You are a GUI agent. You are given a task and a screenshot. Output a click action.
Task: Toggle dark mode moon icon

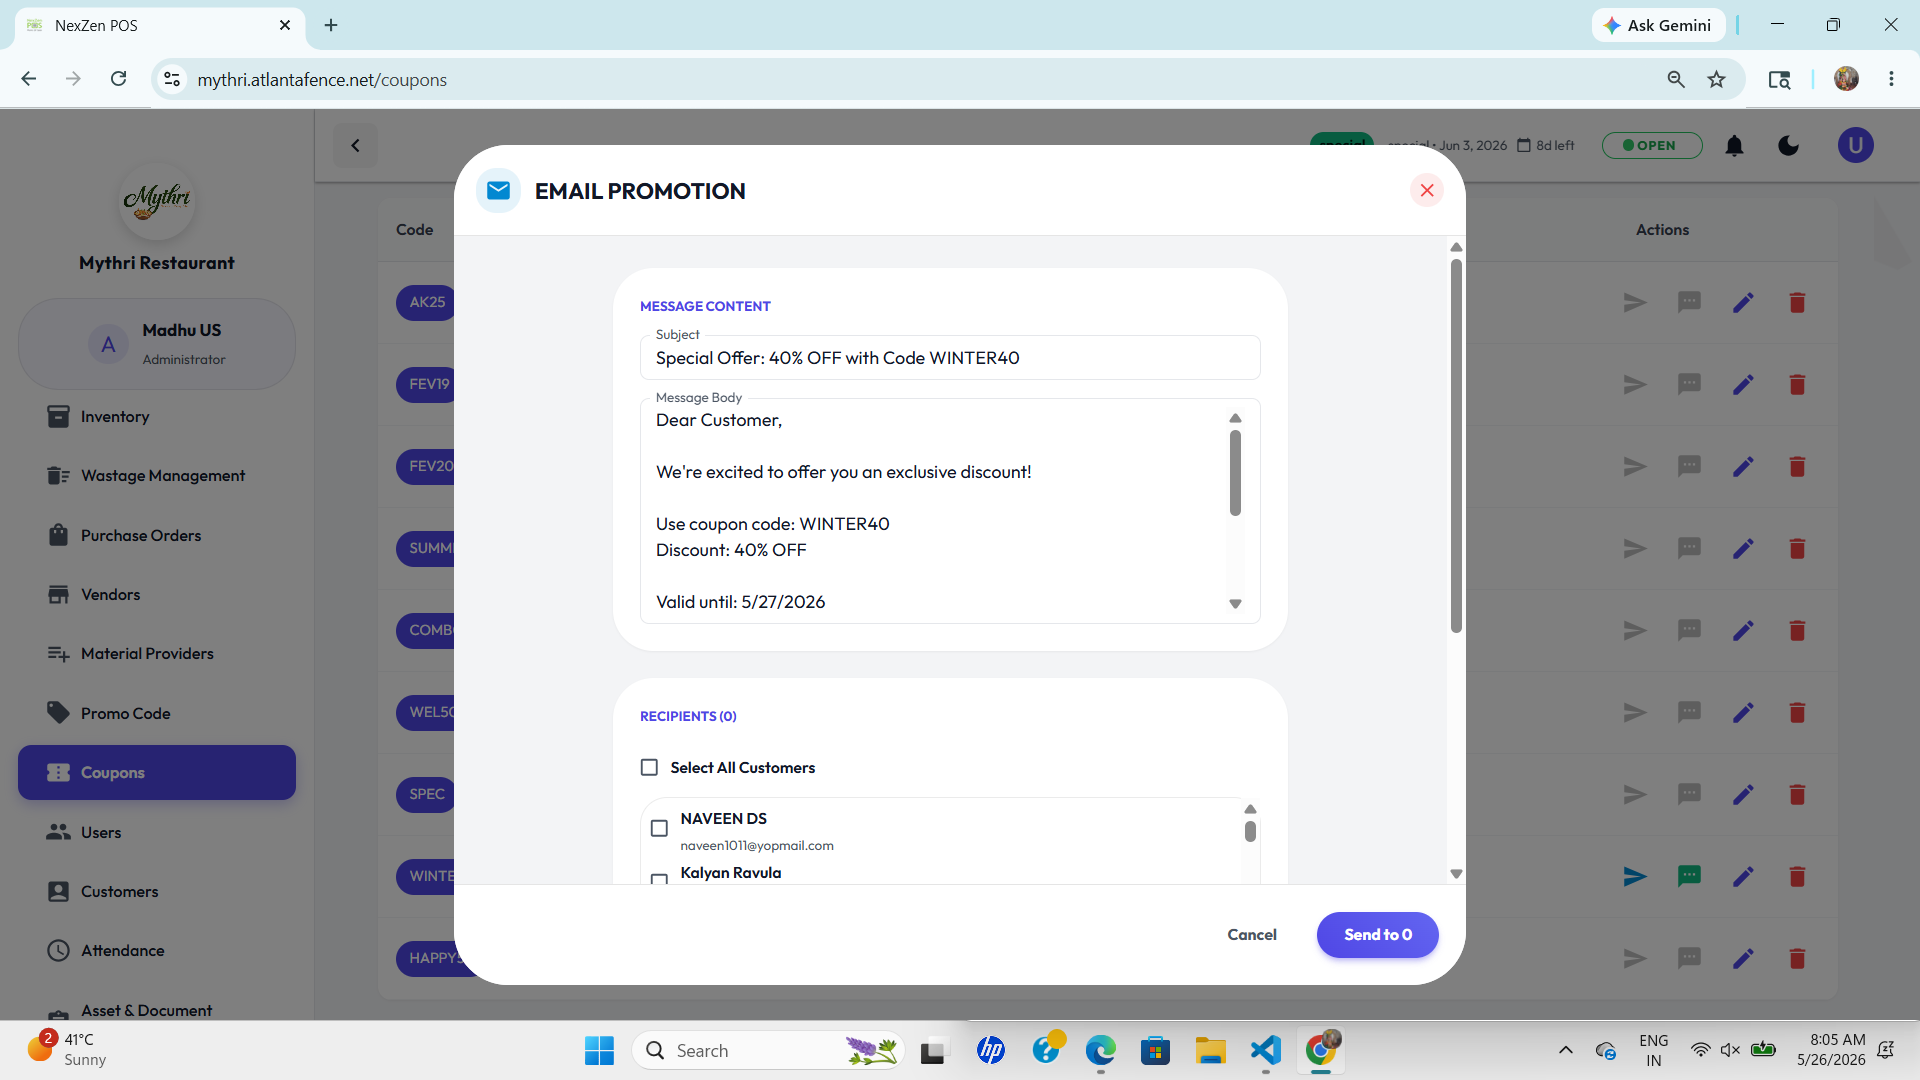[x=1788, y=146]
